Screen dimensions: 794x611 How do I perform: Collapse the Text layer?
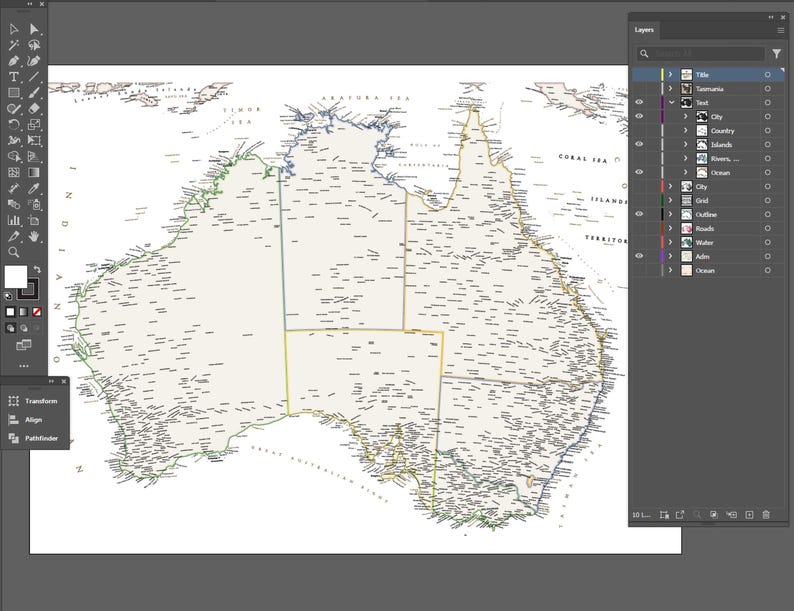coord(671,102)
